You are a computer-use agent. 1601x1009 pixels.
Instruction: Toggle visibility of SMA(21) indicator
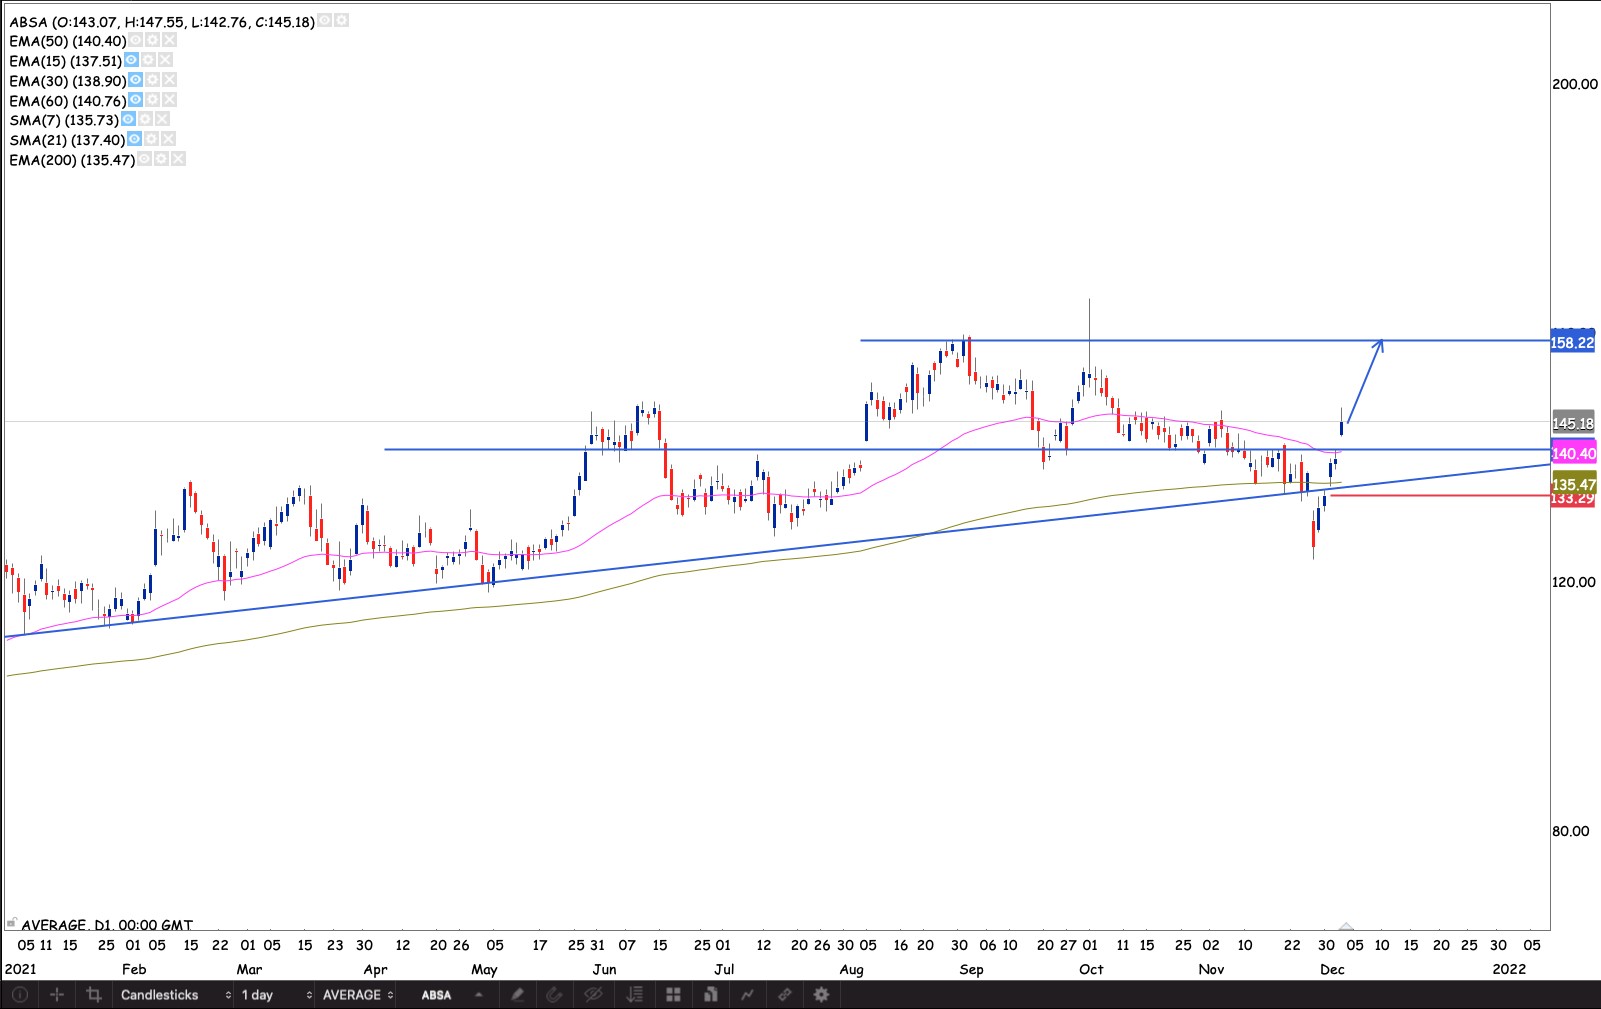(134, 139)
